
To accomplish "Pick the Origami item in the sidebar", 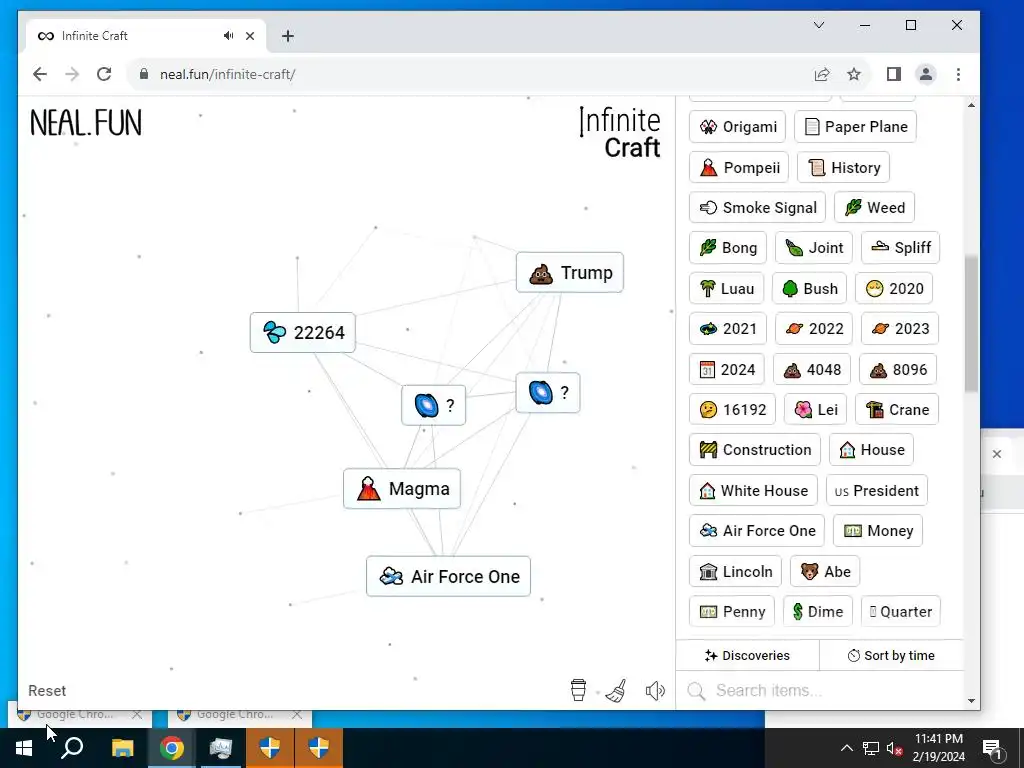I will [737, 127].
